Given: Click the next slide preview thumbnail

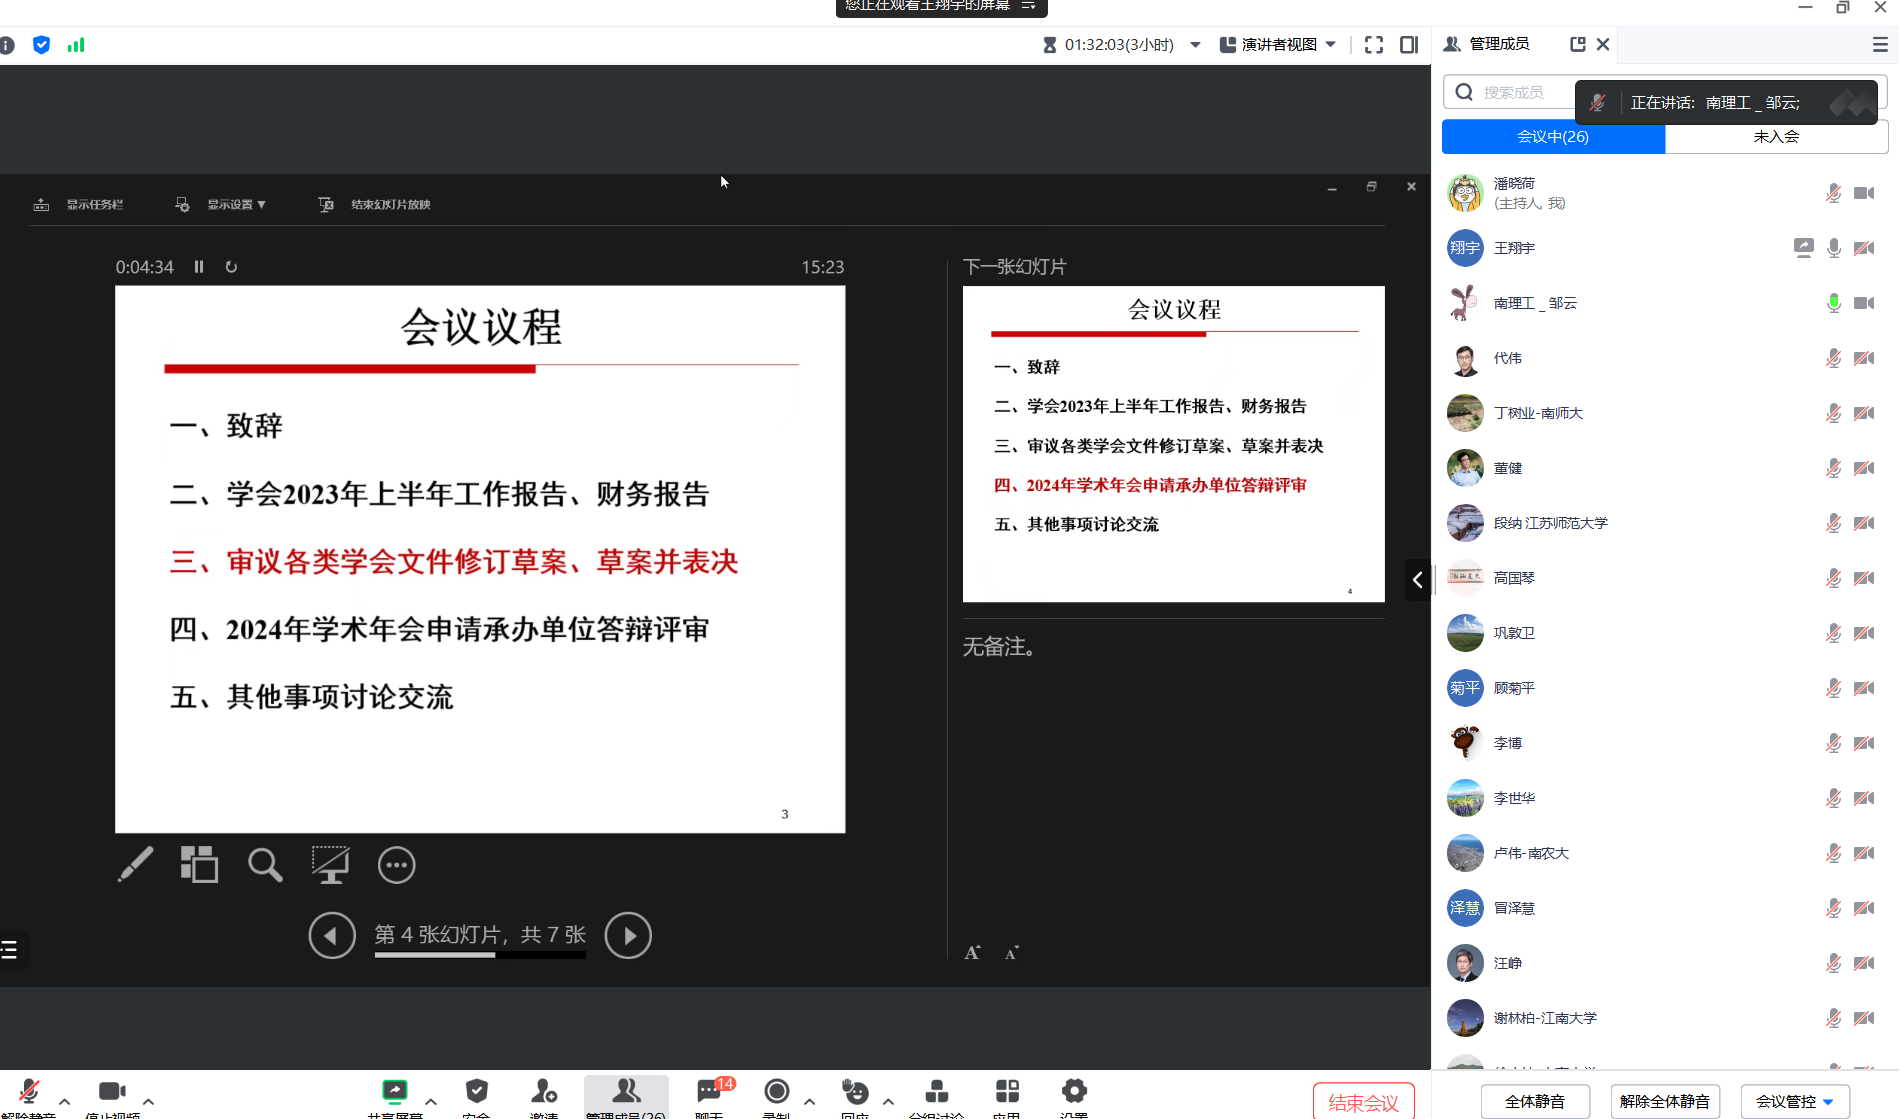Looking at the screenshot, I should [x=1173, y=444].
